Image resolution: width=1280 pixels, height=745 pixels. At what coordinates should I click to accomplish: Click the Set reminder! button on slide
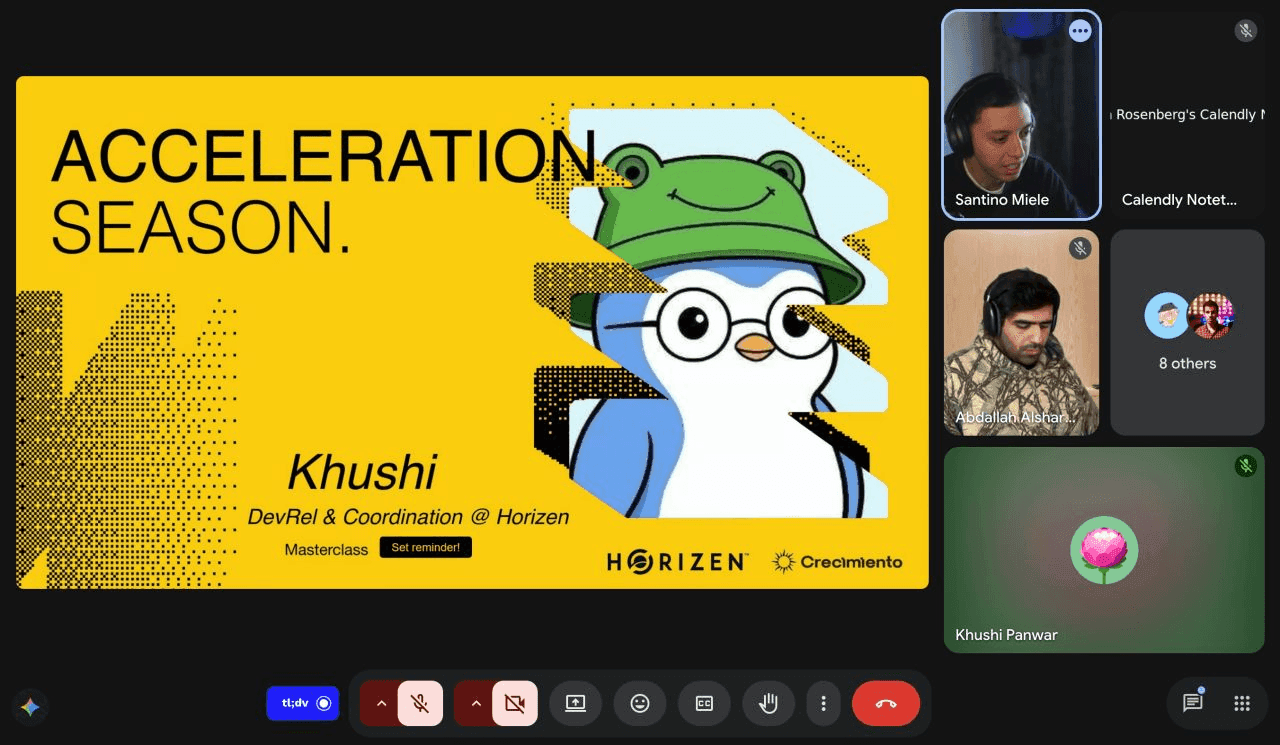point(425,548)
